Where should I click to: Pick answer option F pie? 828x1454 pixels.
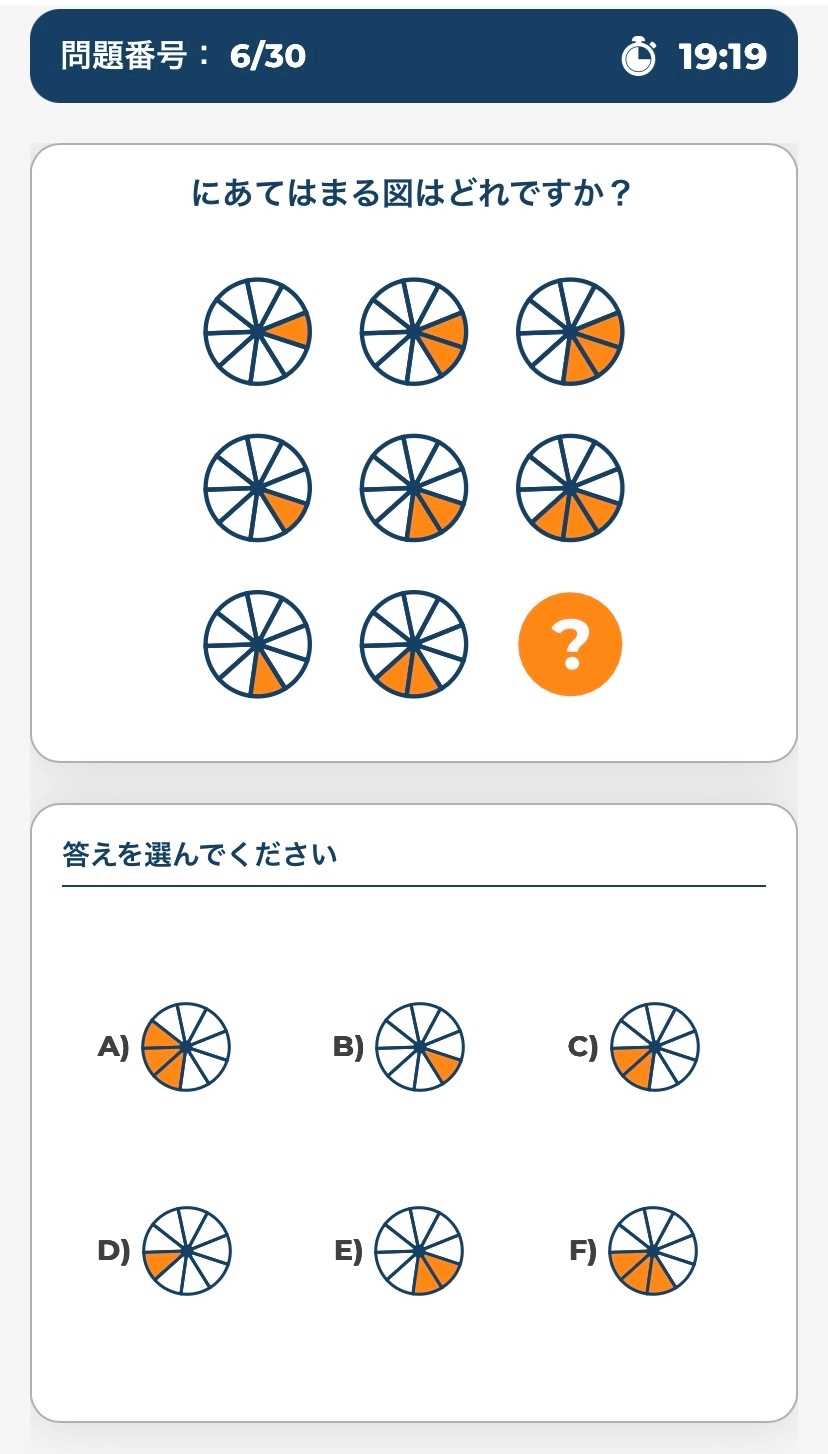(652, 1251)
